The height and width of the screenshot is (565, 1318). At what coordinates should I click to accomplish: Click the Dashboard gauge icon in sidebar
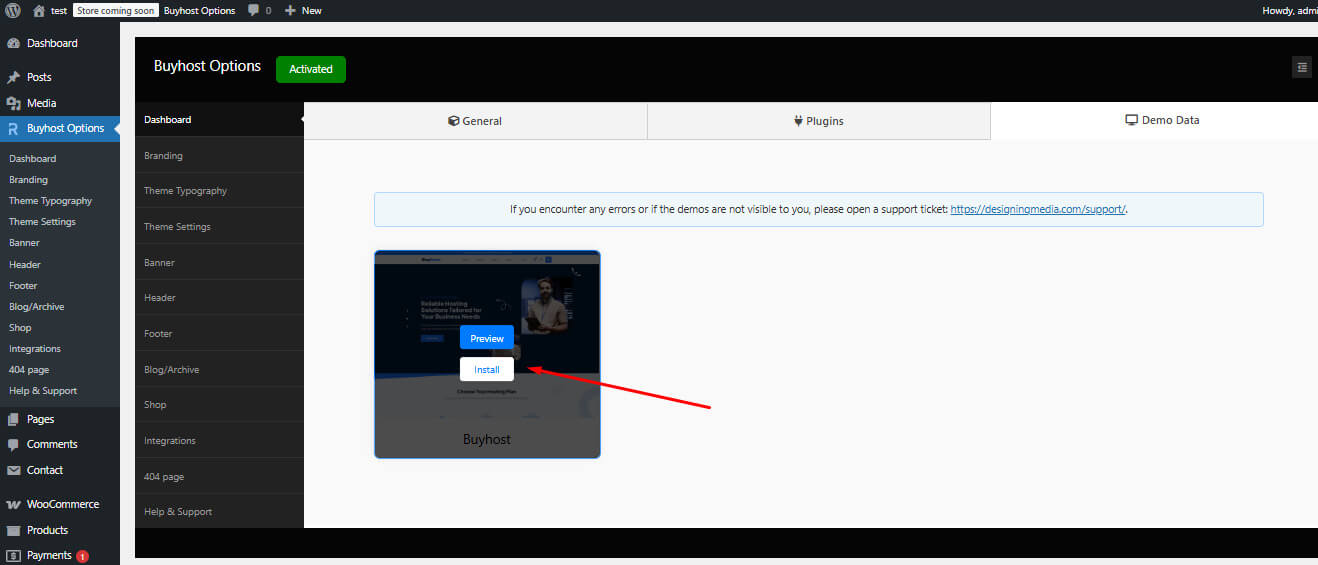pos(13,44)
